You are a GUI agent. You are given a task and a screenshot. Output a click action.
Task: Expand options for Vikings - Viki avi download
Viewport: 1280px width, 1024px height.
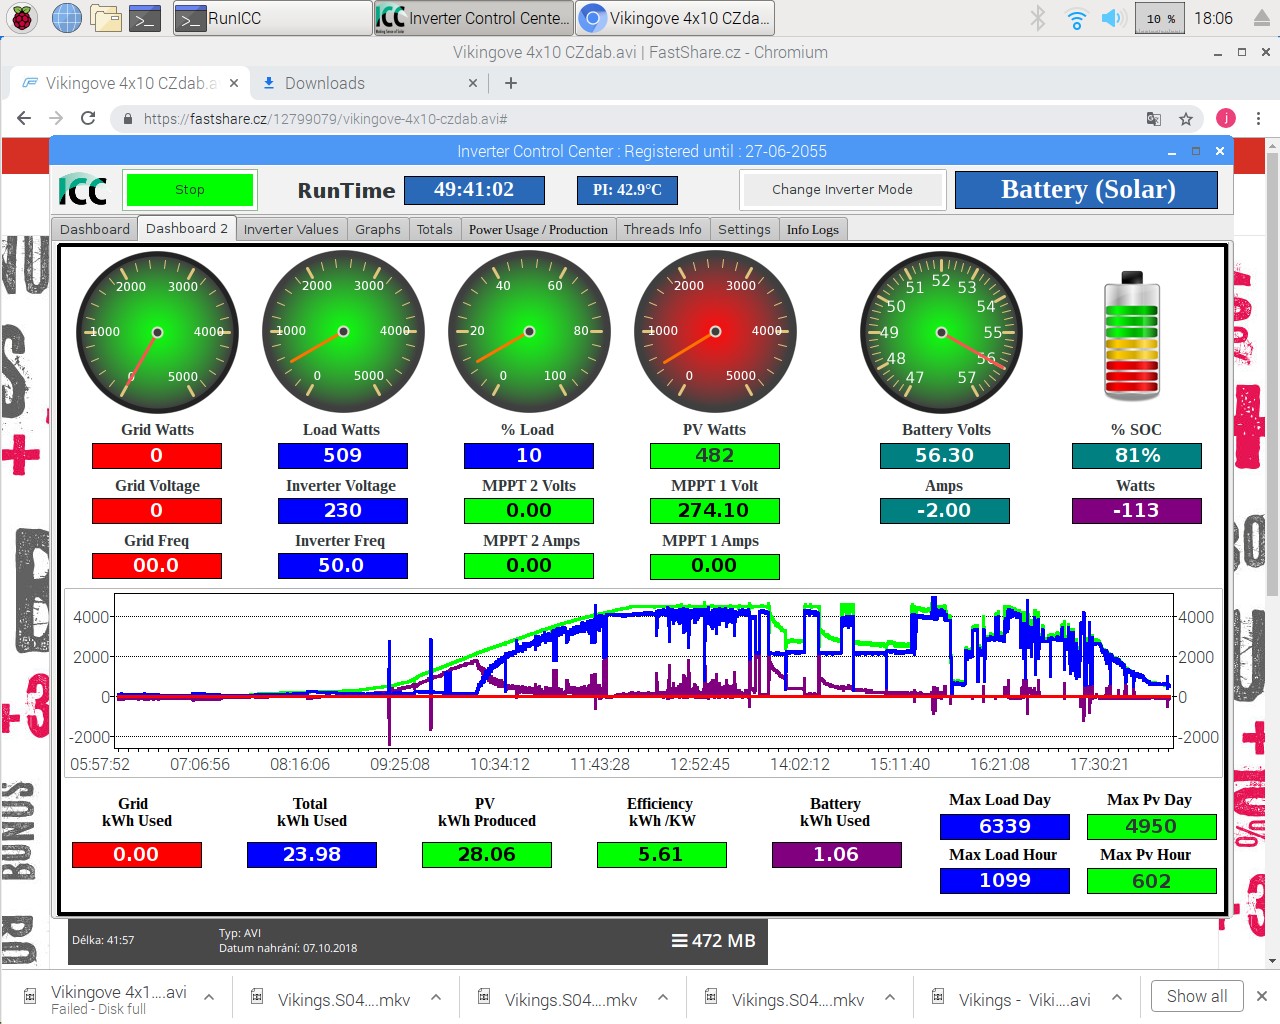click(x=1117, y=997)
